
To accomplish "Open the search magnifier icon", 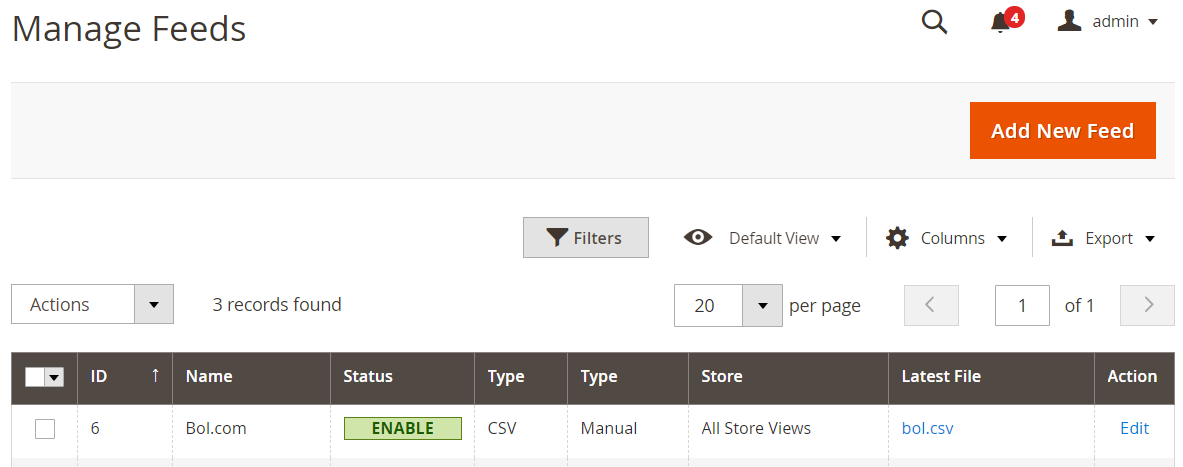I will pyautogui.click(x=934, y=22).
